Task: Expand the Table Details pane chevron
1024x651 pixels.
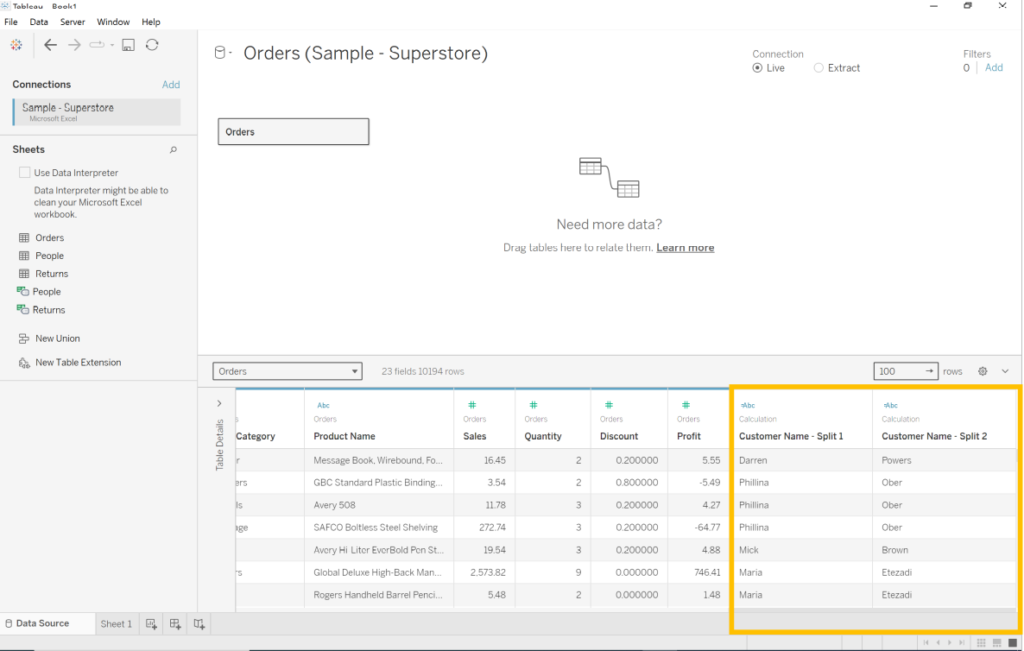Action: tap(219, 404)
